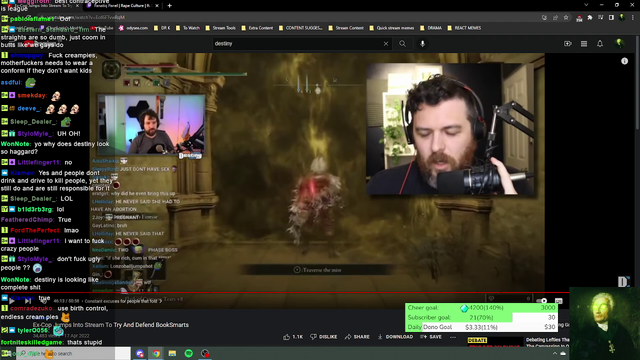This screenshot has height=360, width=640.
Task: Click the play button in video controls
Action: coord(12,301)
